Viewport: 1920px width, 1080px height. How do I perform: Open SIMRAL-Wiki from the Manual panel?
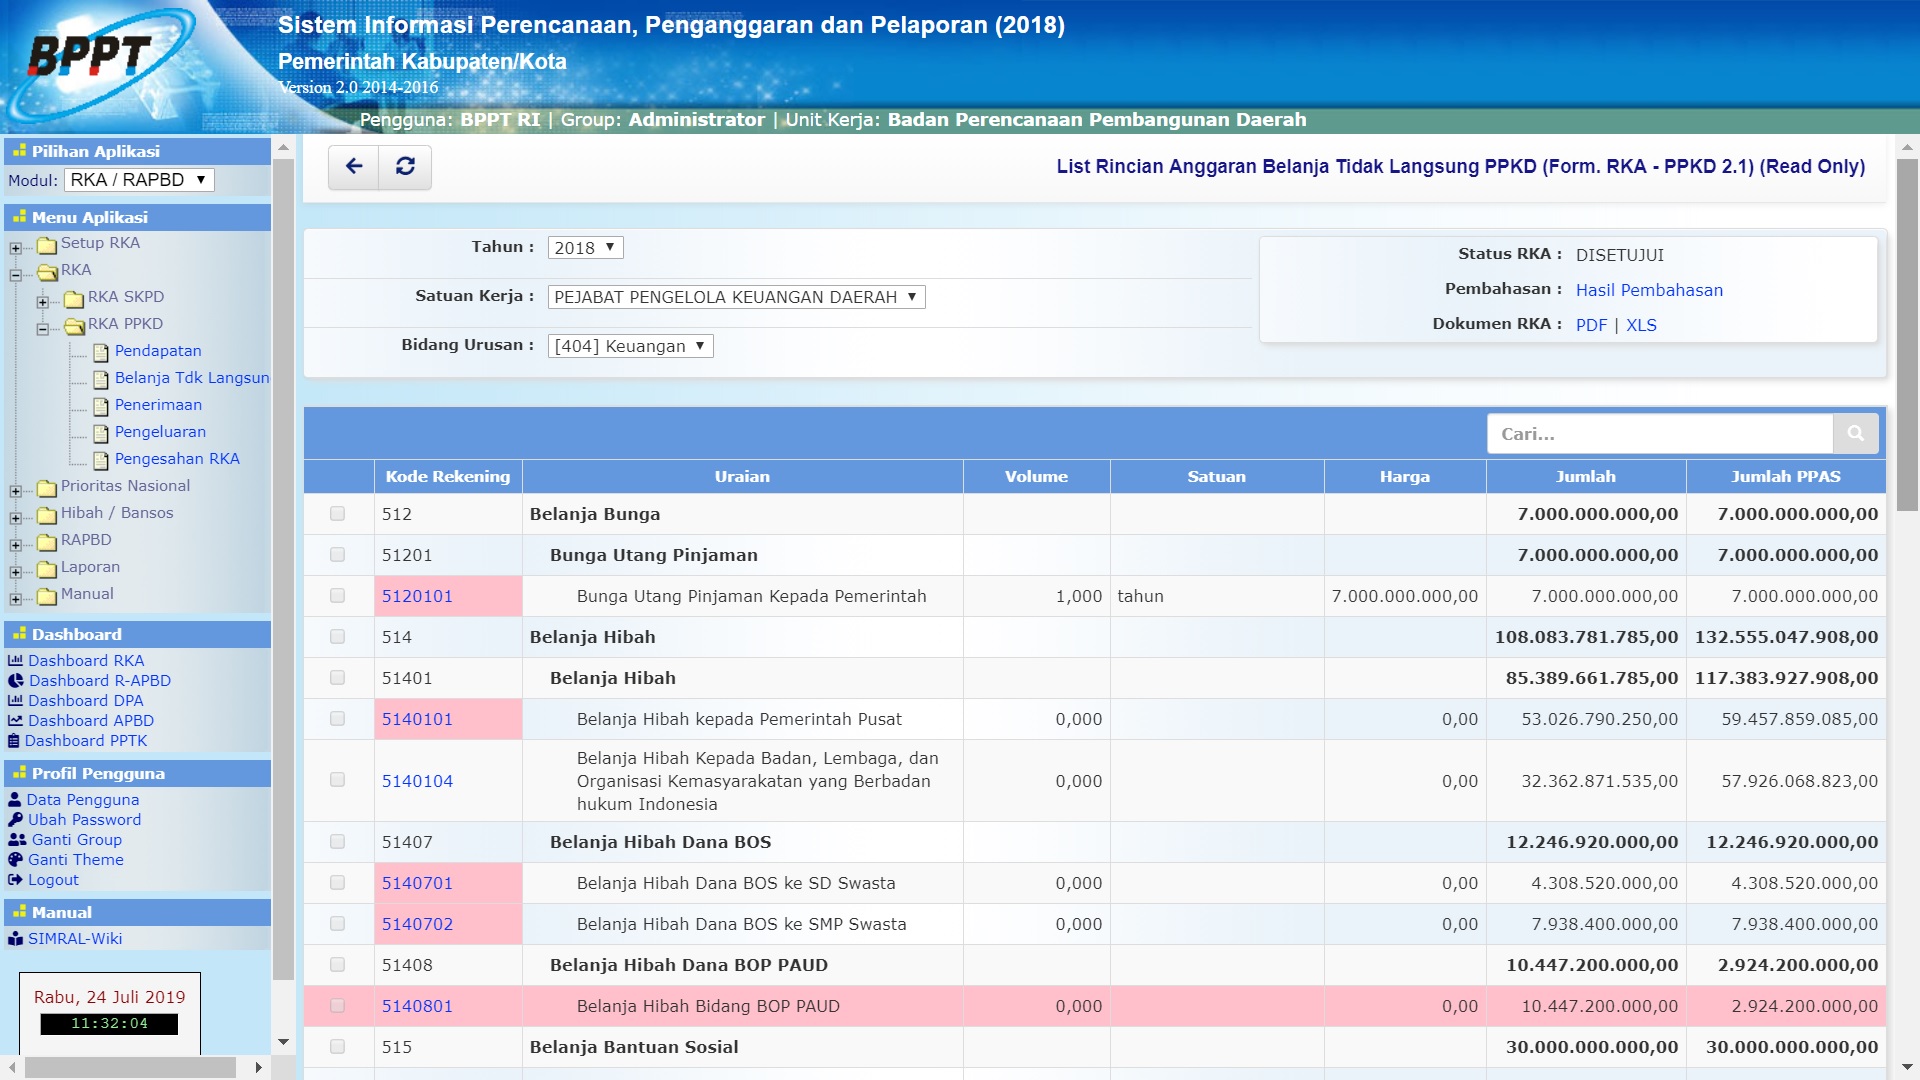click(x=74, y=939)
